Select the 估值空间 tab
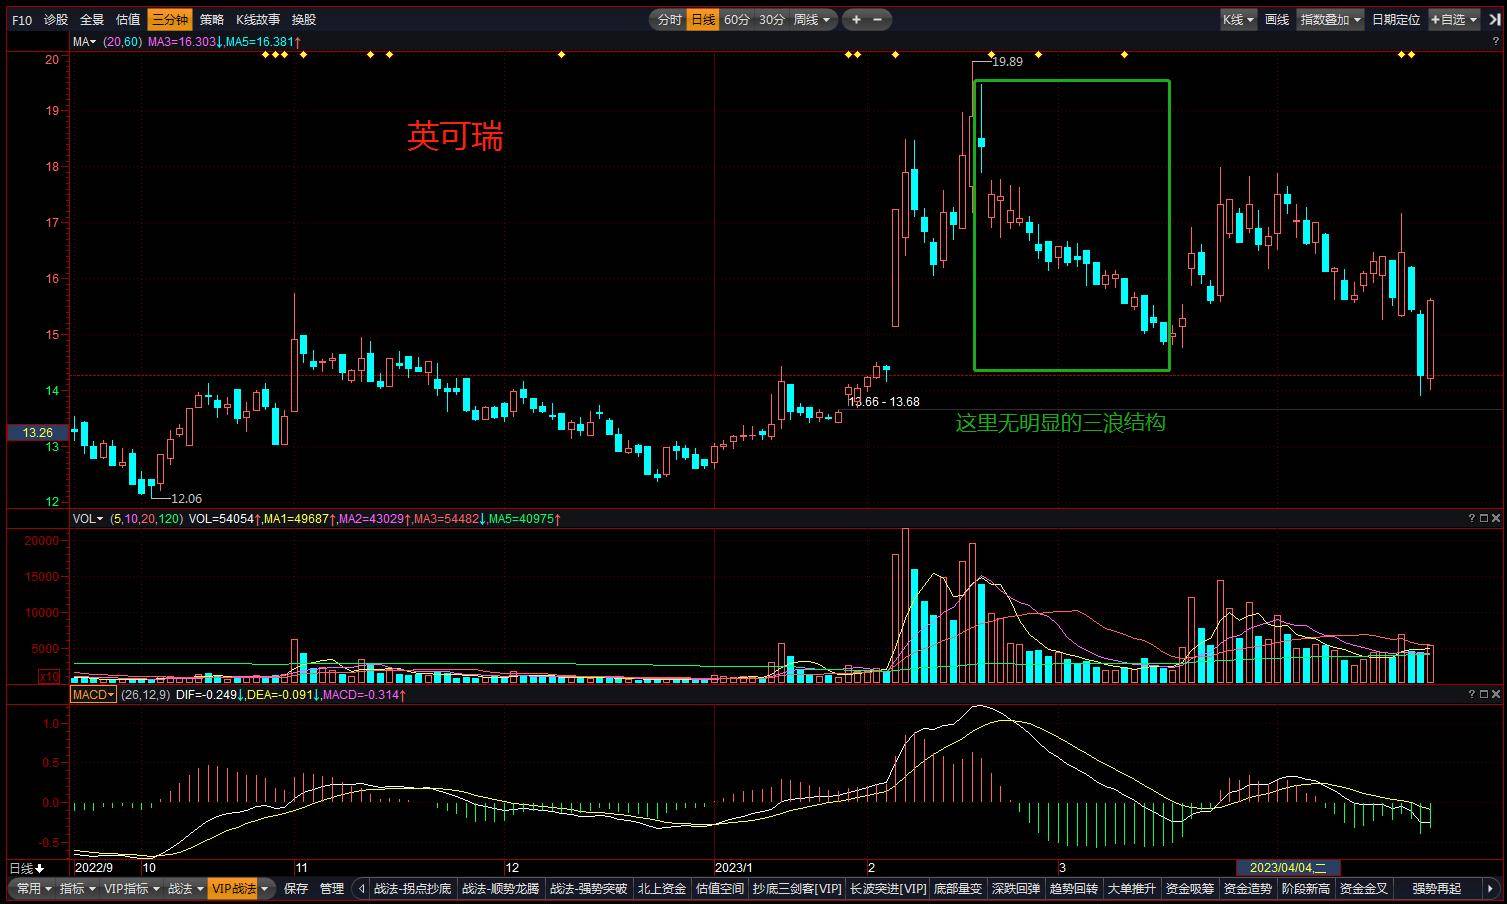The width and height of the screenshot is (1507, 904). 720,888
